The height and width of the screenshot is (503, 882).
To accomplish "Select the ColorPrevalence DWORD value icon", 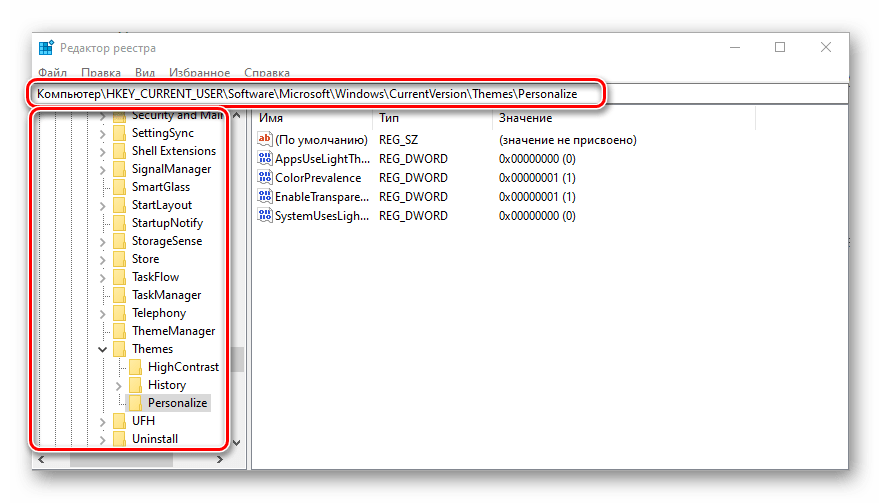I will click(265, 178).
